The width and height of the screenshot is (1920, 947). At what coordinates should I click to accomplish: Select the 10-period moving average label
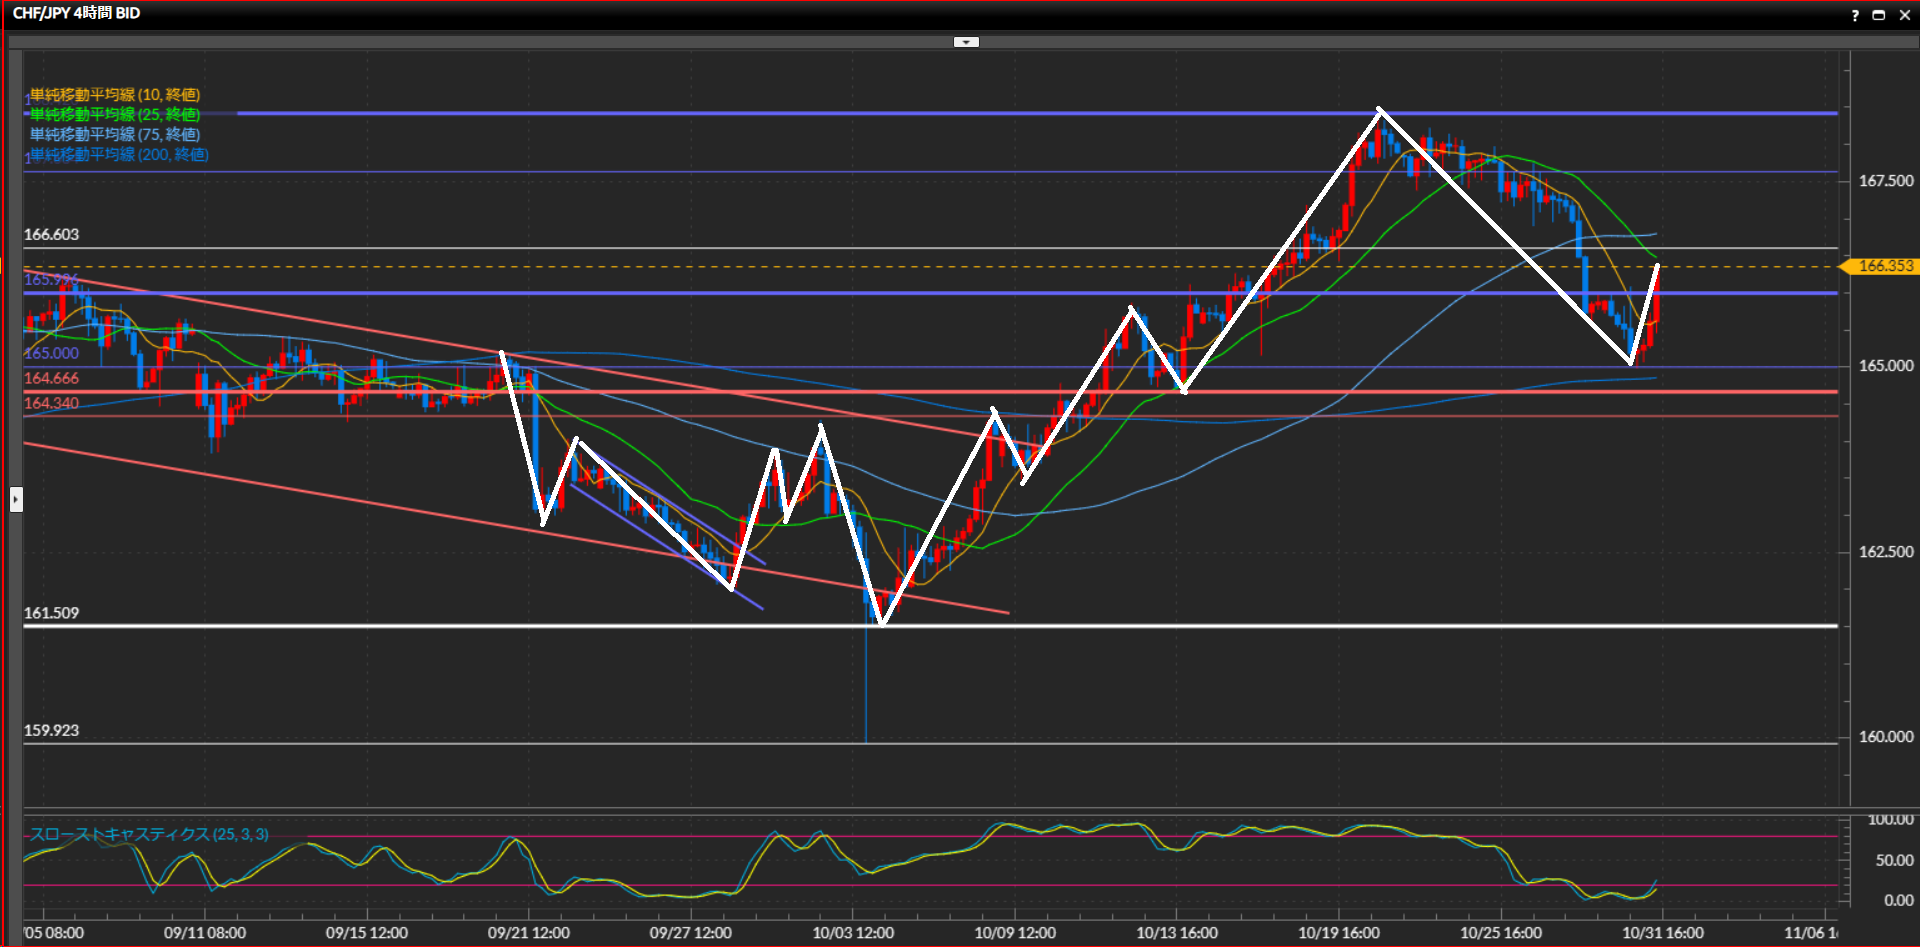click(114, 94)
